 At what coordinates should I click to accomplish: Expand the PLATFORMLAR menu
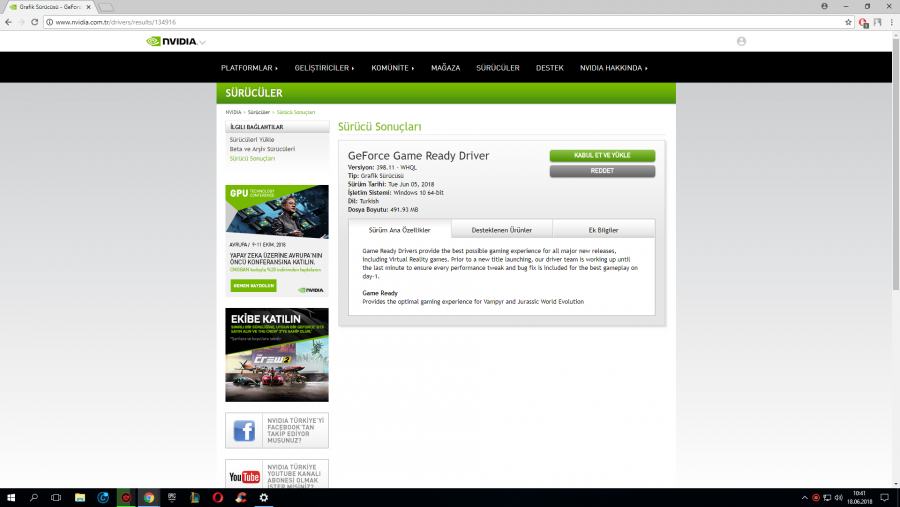point(249,68)
